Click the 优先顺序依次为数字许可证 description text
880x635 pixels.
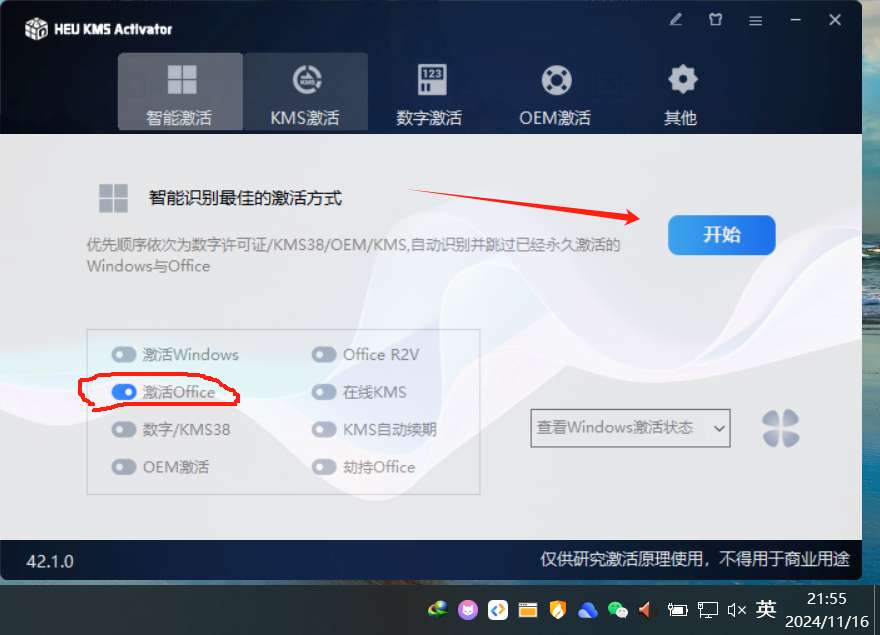click(x=354, y=255)
